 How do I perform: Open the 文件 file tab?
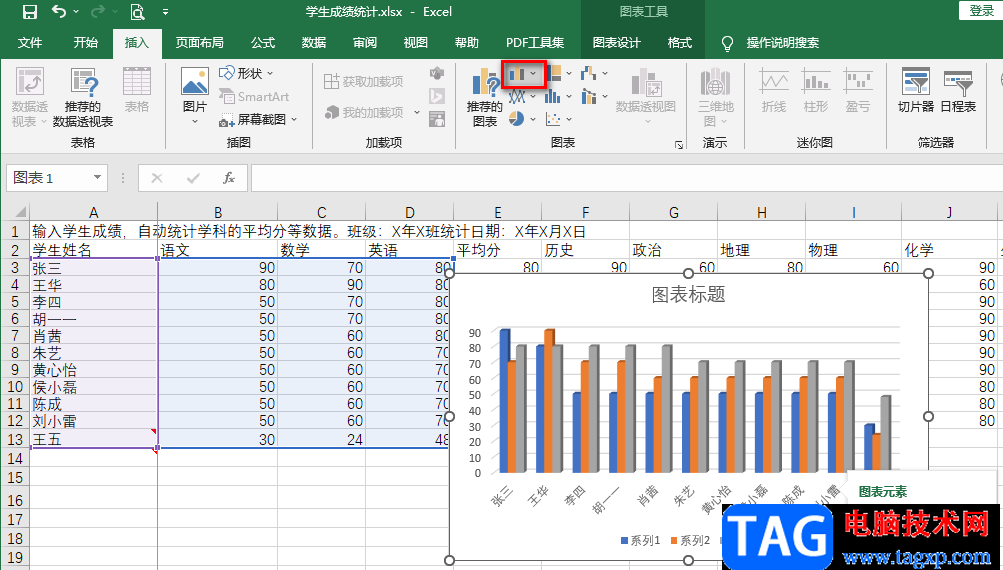30,43
